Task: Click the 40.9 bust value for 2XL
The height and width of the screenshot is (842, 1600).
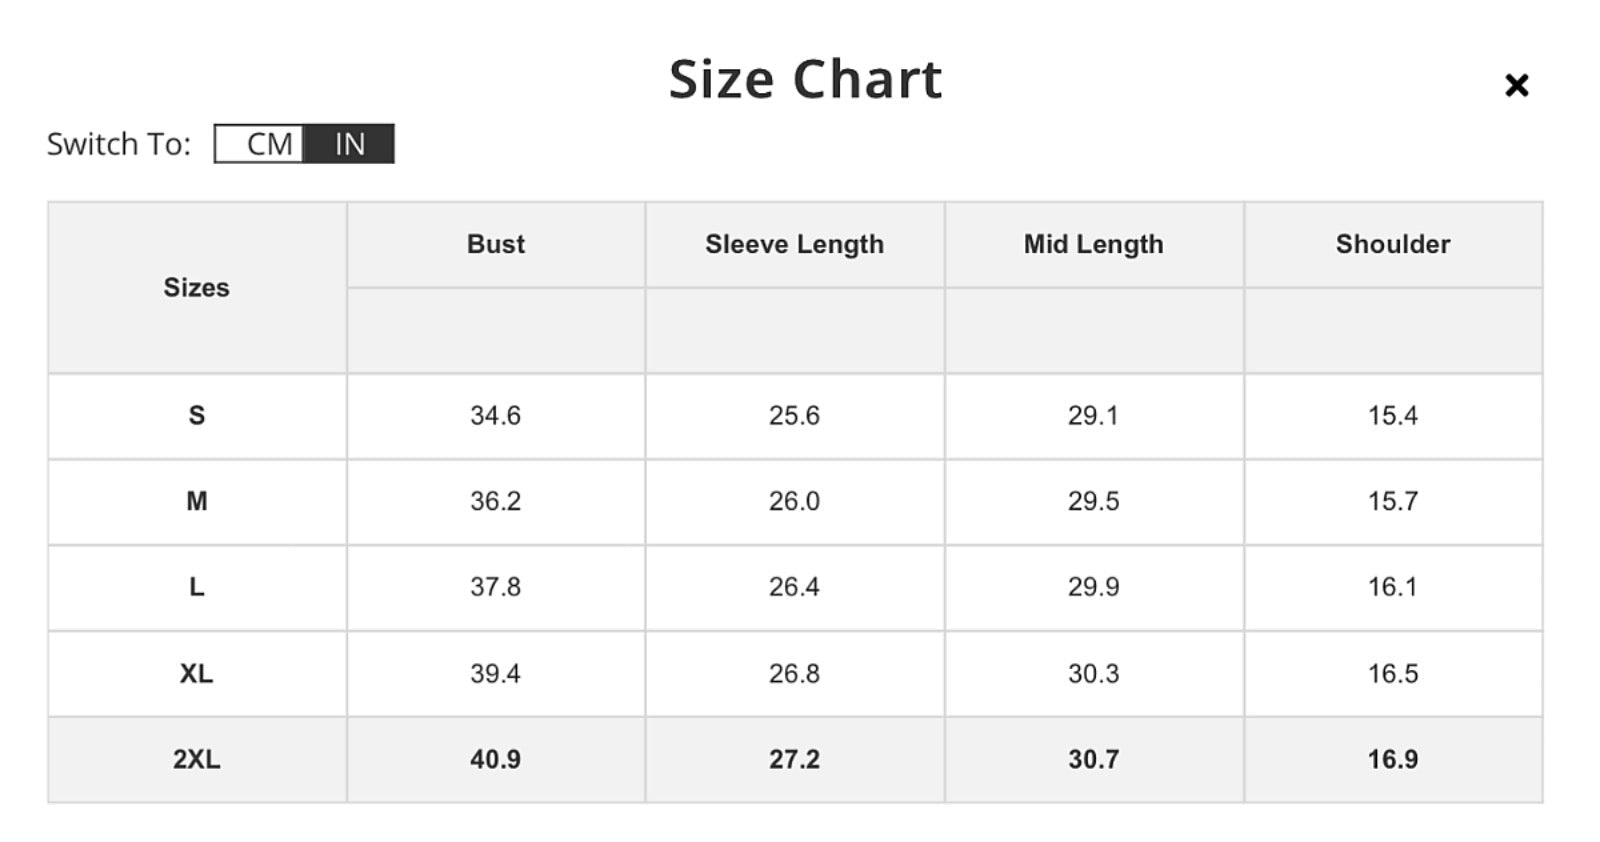Action: 496,760
